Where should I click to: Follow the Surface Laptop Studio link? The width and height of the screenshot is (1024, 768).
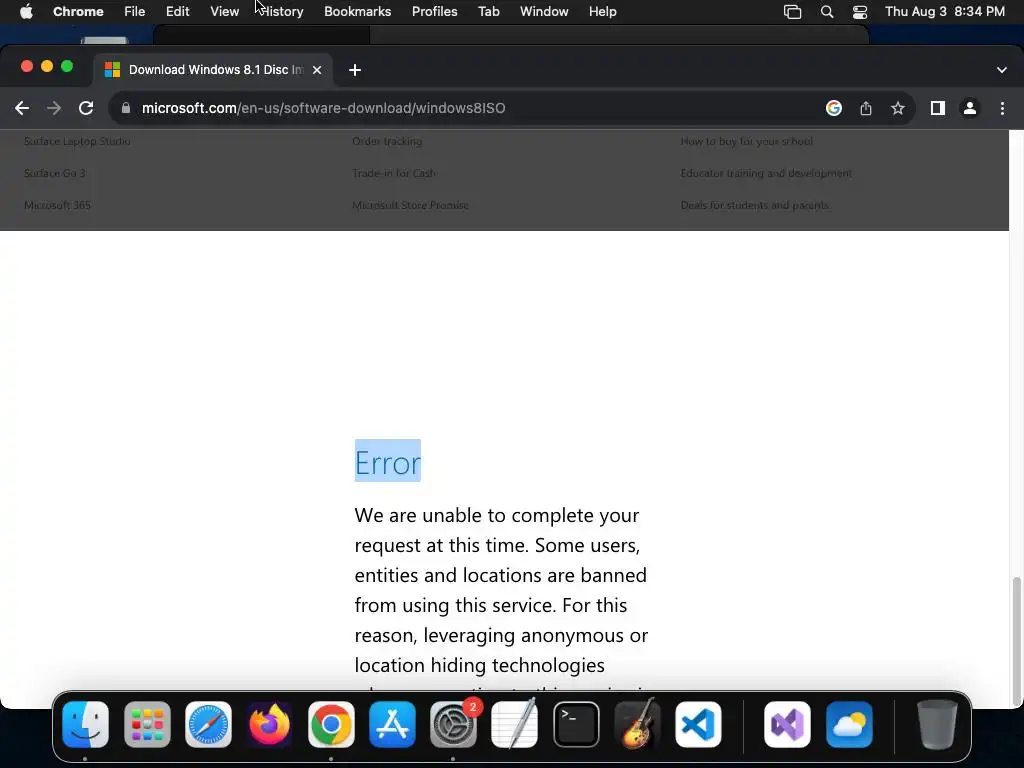(x=77, y=141)
